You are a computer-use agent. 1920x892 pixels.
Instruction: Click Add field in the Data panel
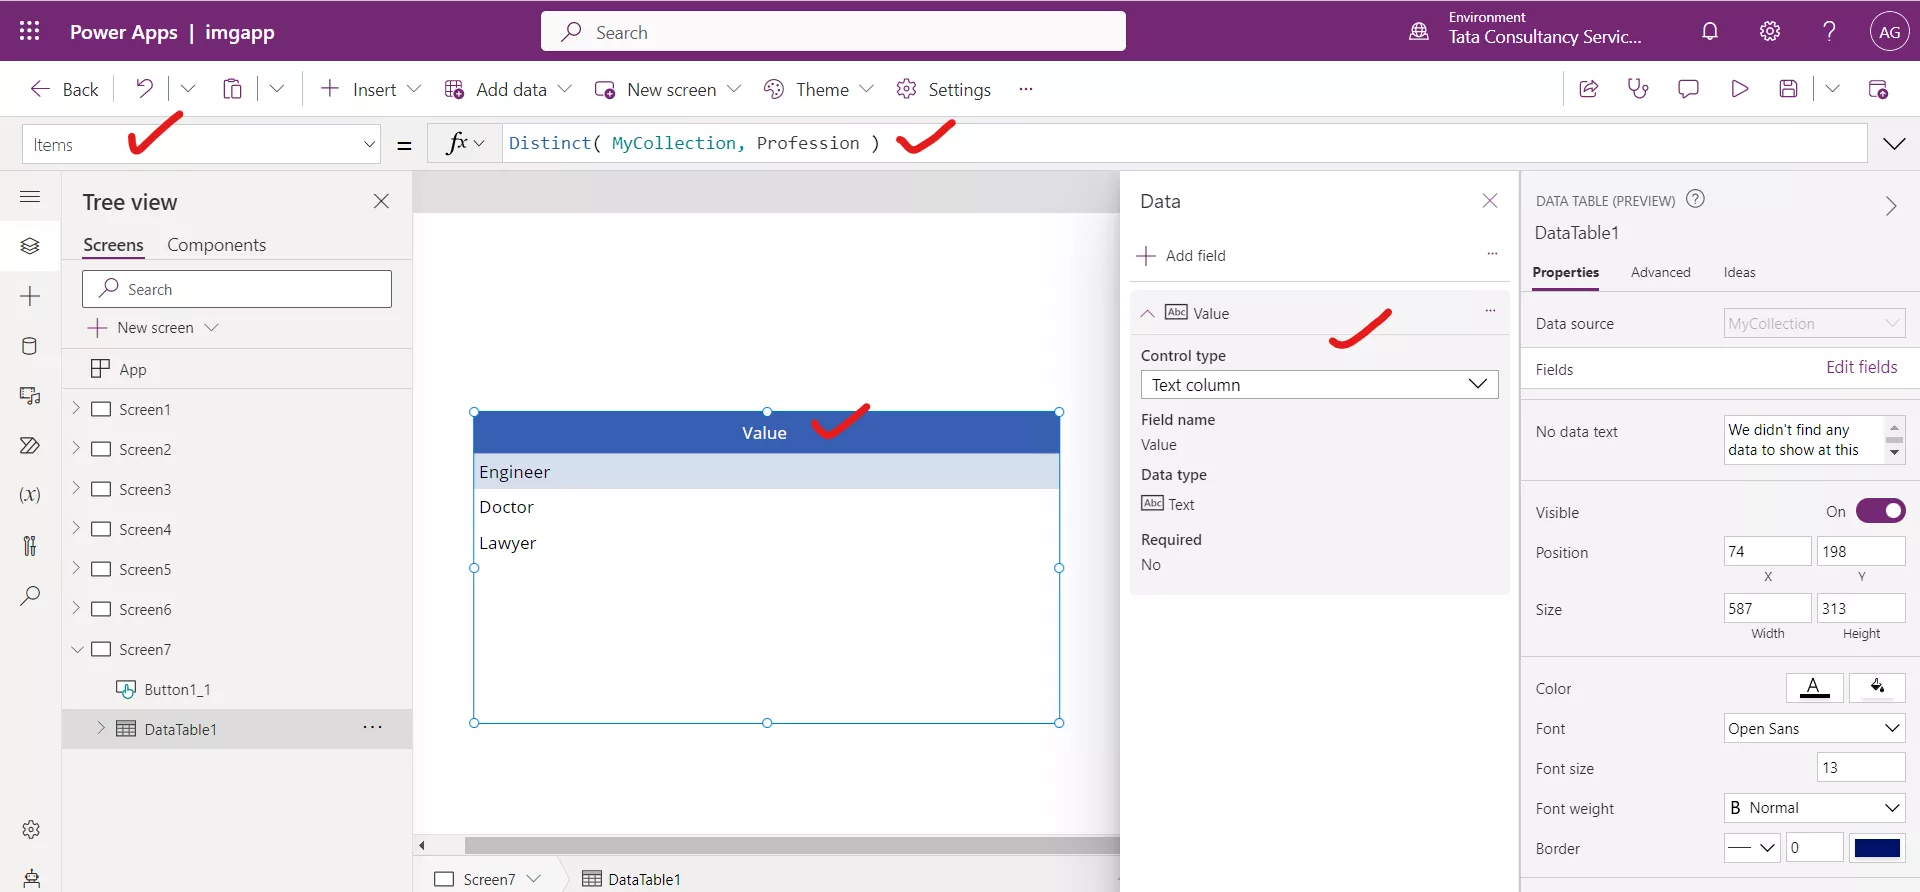[1181, 255]
